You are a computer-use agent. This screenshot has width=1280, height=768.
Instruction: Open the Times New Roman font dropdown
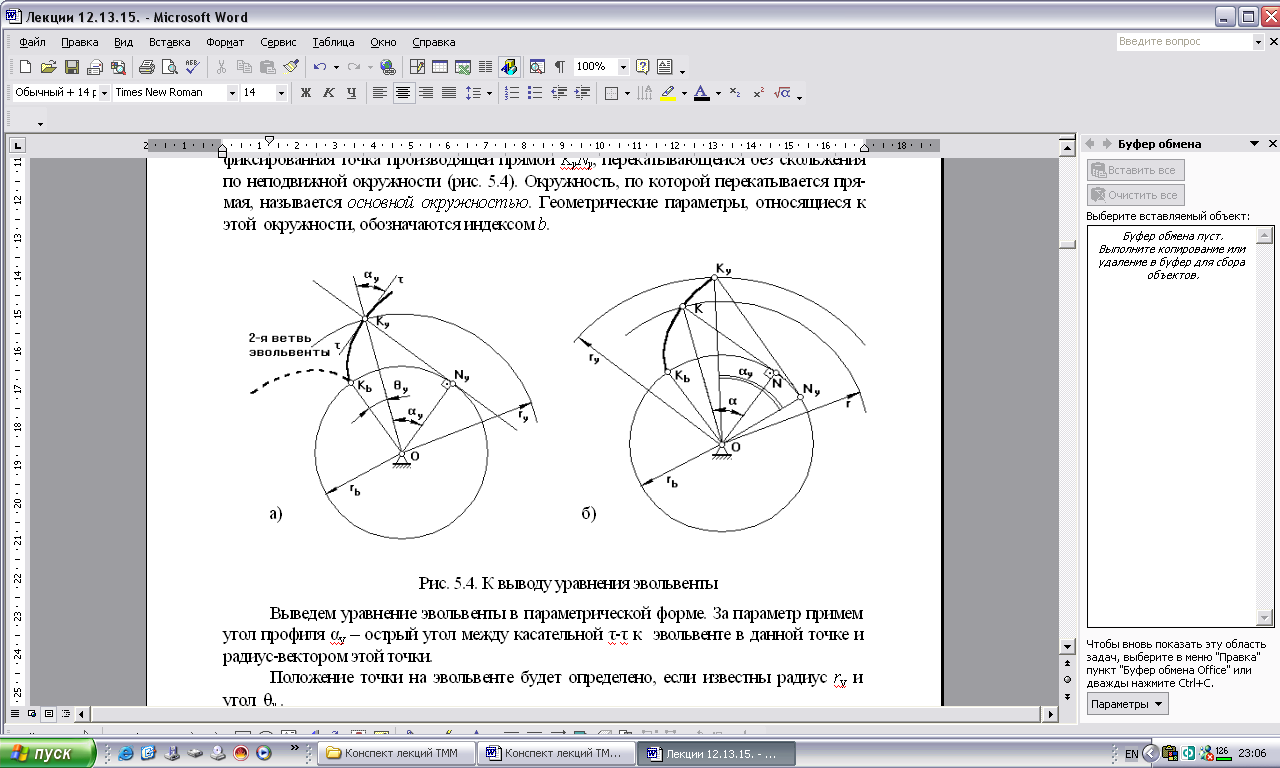[232, 93]
